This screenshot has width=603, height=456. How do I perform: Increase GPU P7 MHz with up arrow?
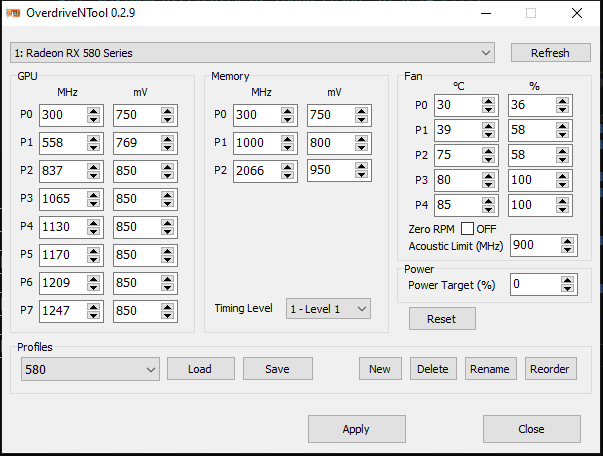pyautogui.click(x=93, y=306)
